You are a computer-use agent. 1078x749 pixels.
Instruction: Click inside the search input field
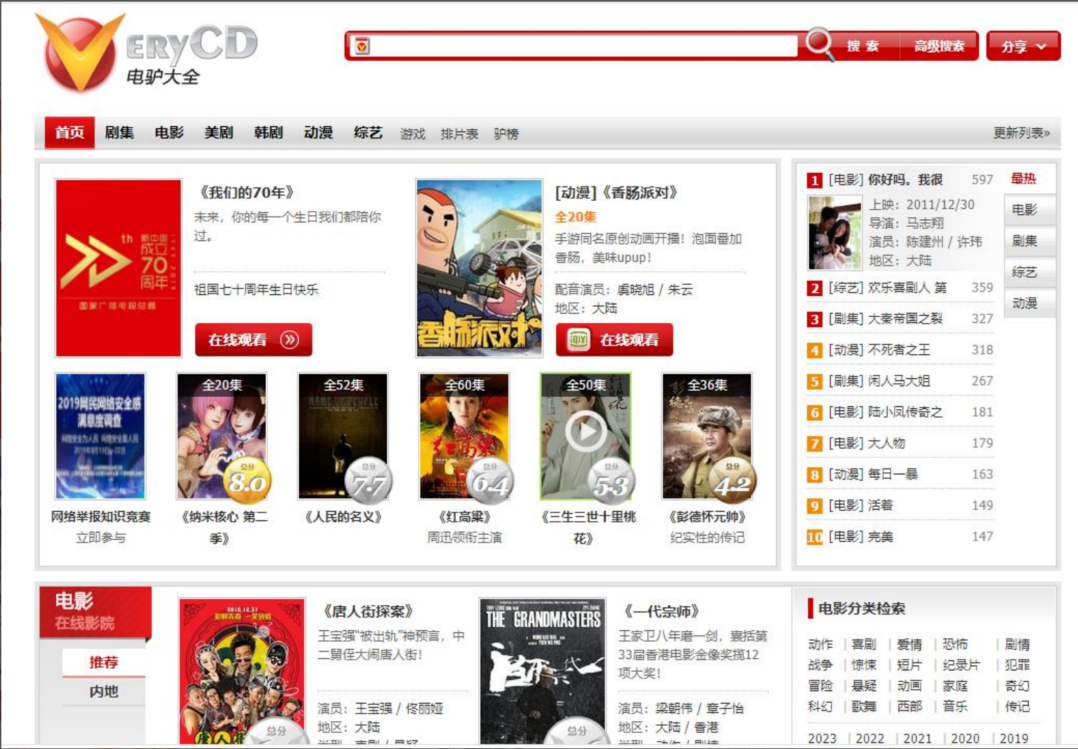pyautogui.click(x=580, y=46)
